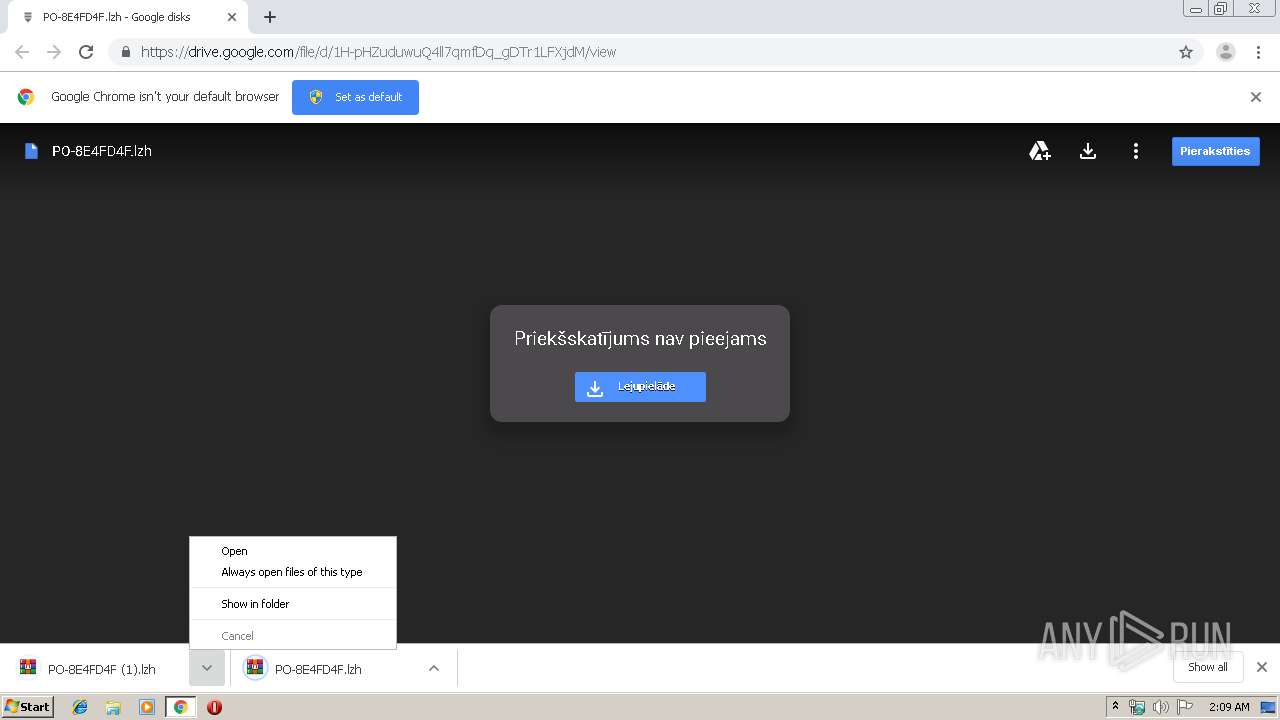Restore down the Chrome window
Image resolution: width=1280 pixels, height=720 pixels.
[x=1222, y=9]
